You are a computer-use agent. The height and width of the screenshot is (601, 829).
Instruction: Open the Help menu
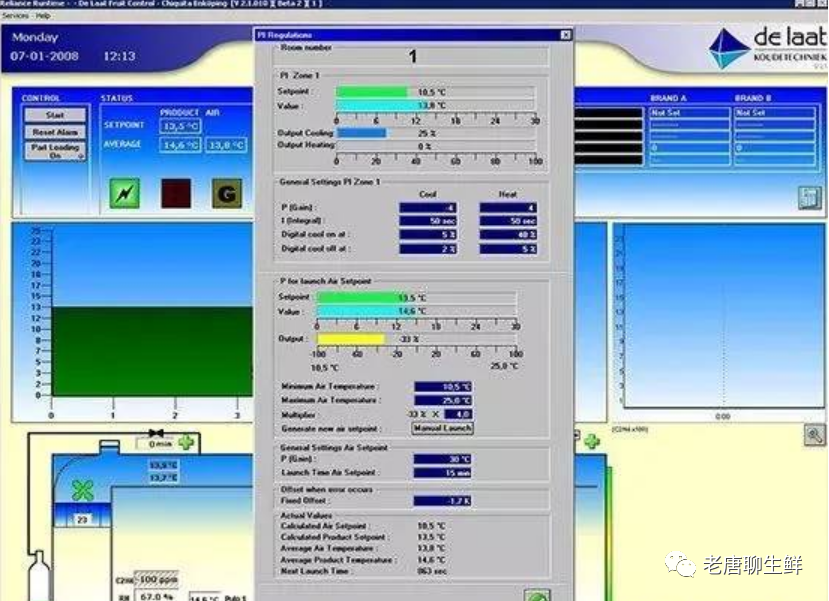point(43,16)
